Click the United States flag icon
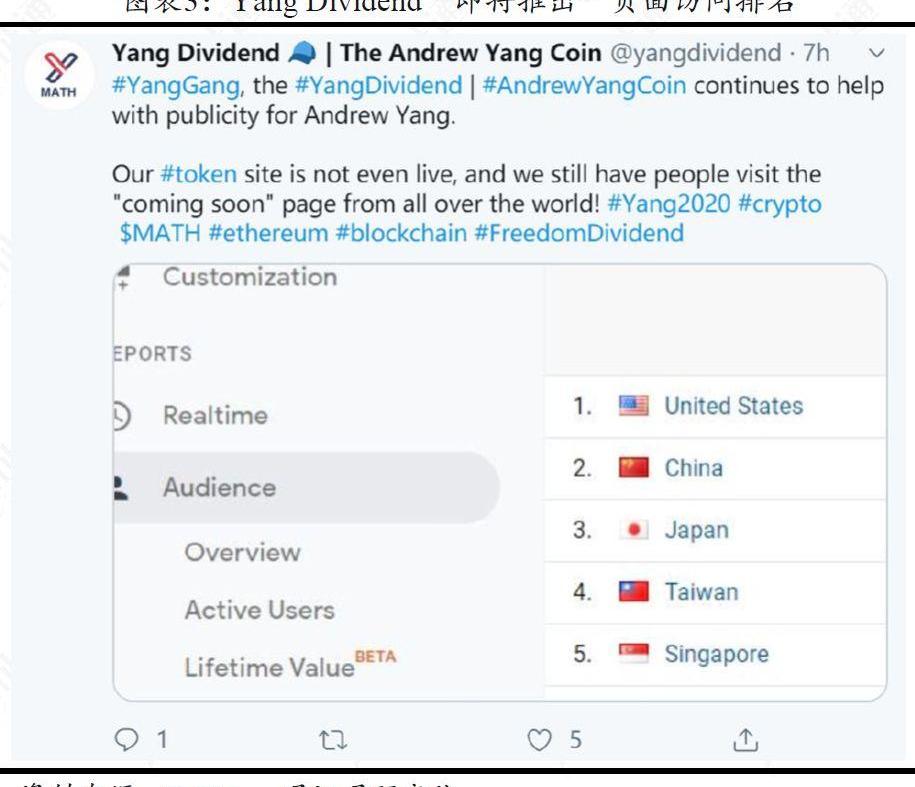Image resolution: width=915 pixels, height=787 pixels. [632, 407]
